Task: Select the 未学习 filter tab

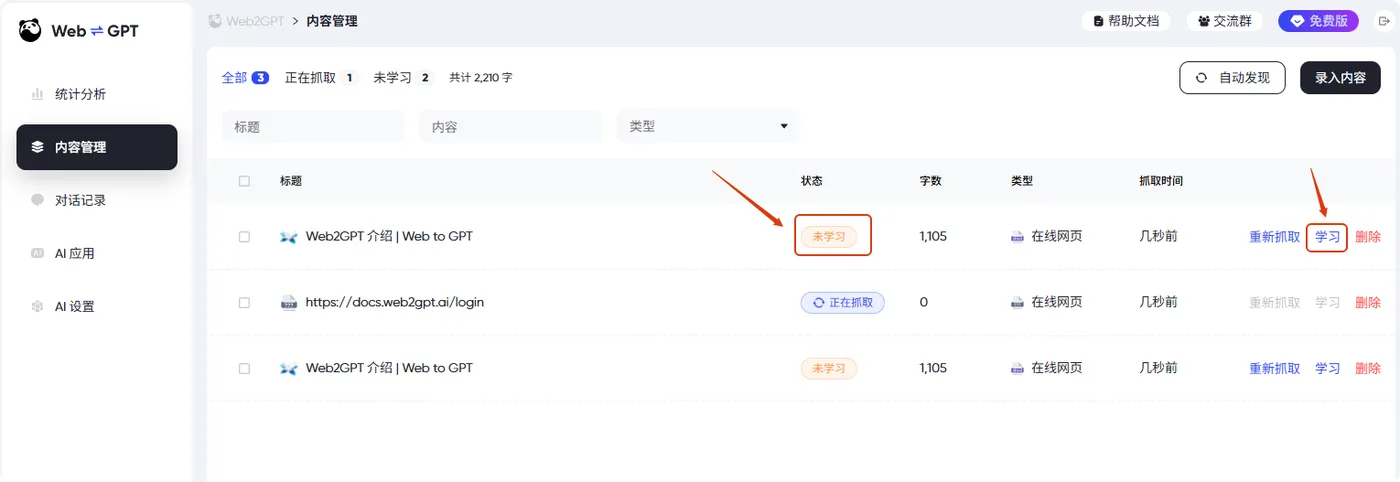Action: tap(403, 77)
